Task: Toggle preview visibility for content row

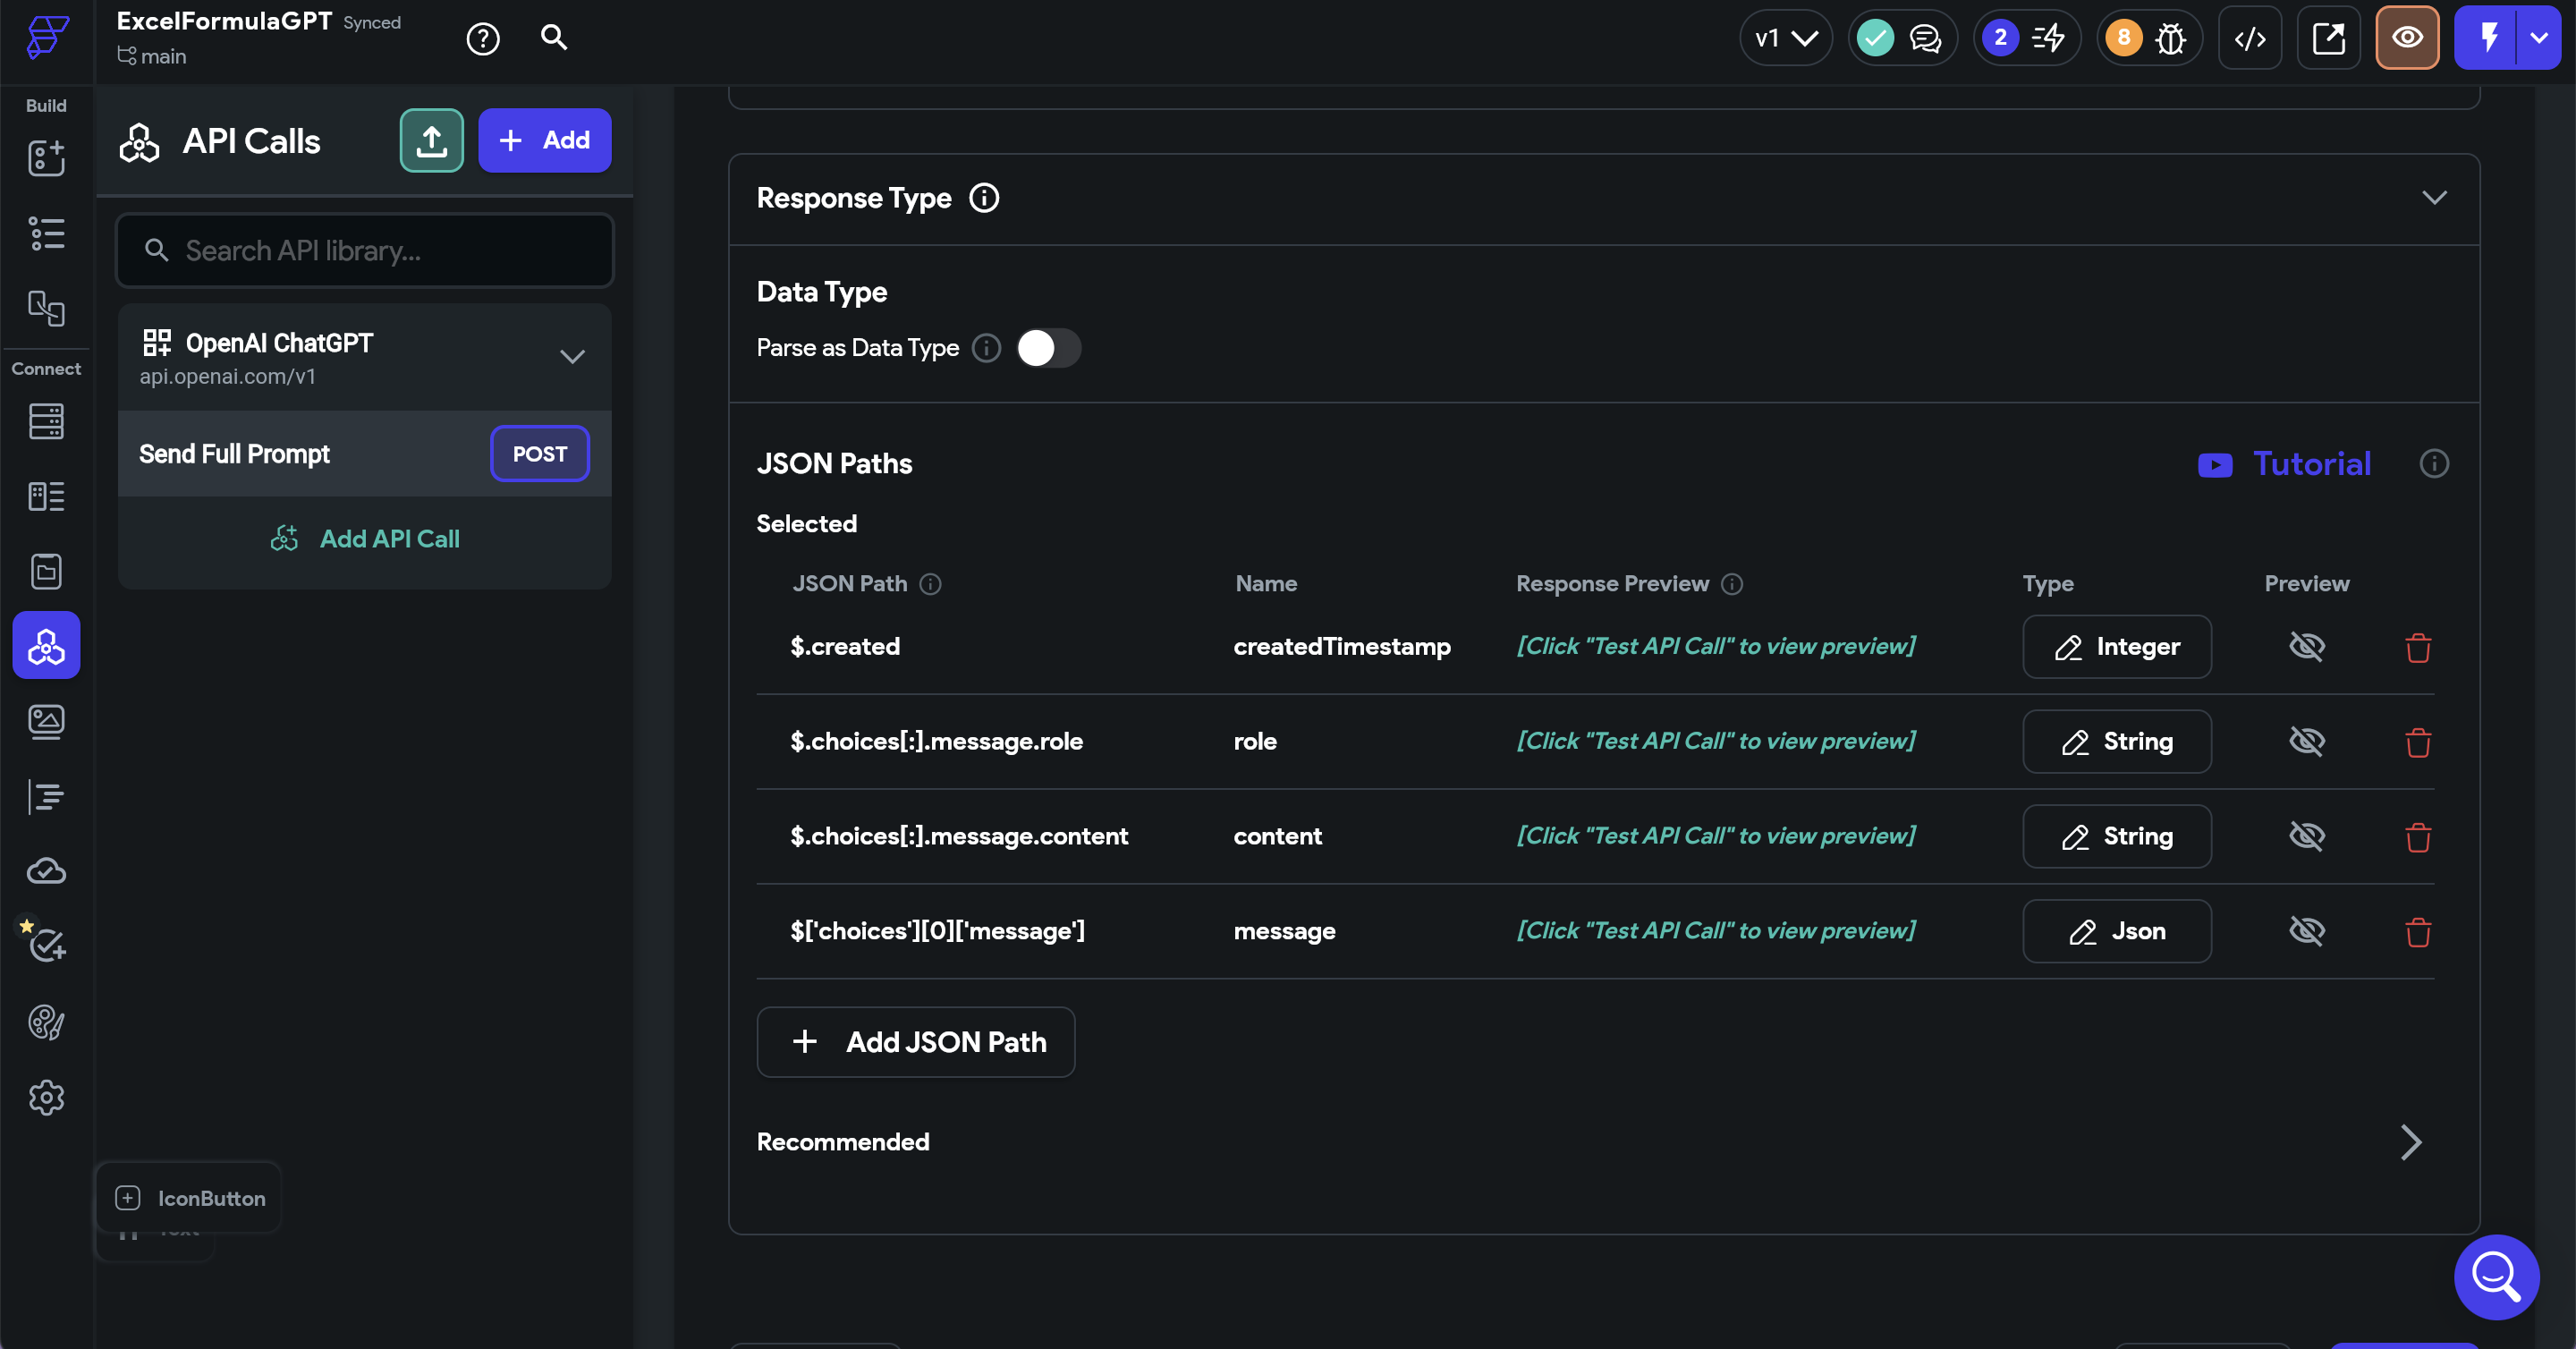Action: [2307, 836]
